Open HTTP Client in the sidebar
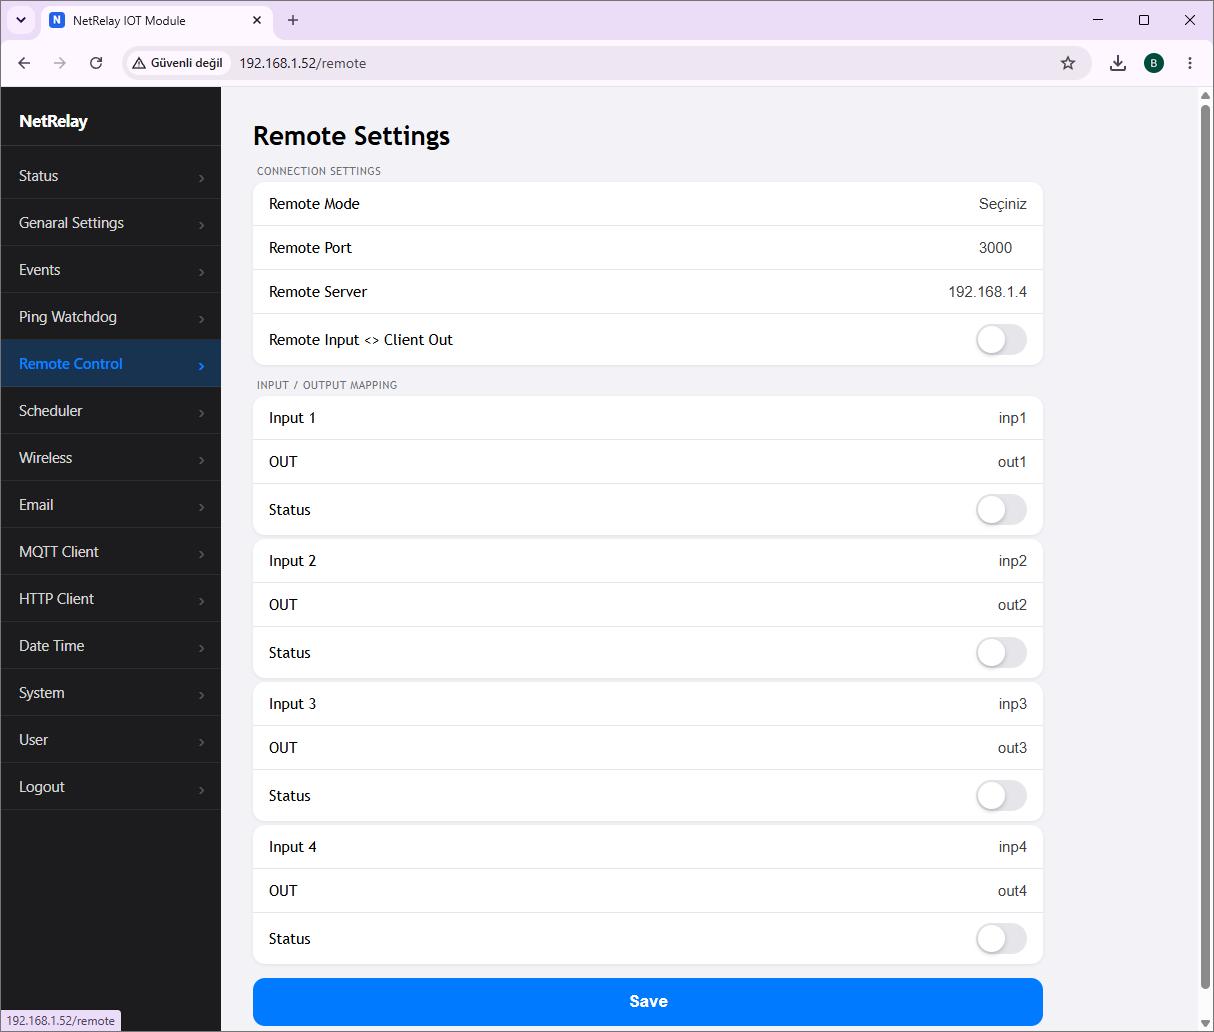Viewport: 1214px width, 1032px height. coord(111,599)
